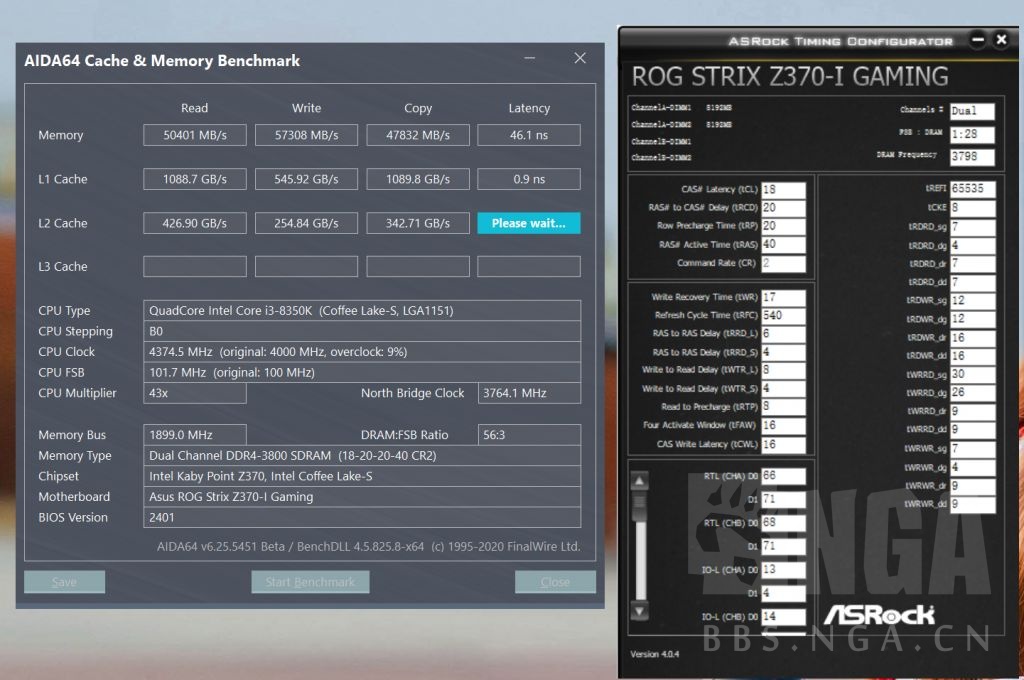Click the CAS Write Latency (tCWL) field
1024x680 pixels.
coord(784,444)
